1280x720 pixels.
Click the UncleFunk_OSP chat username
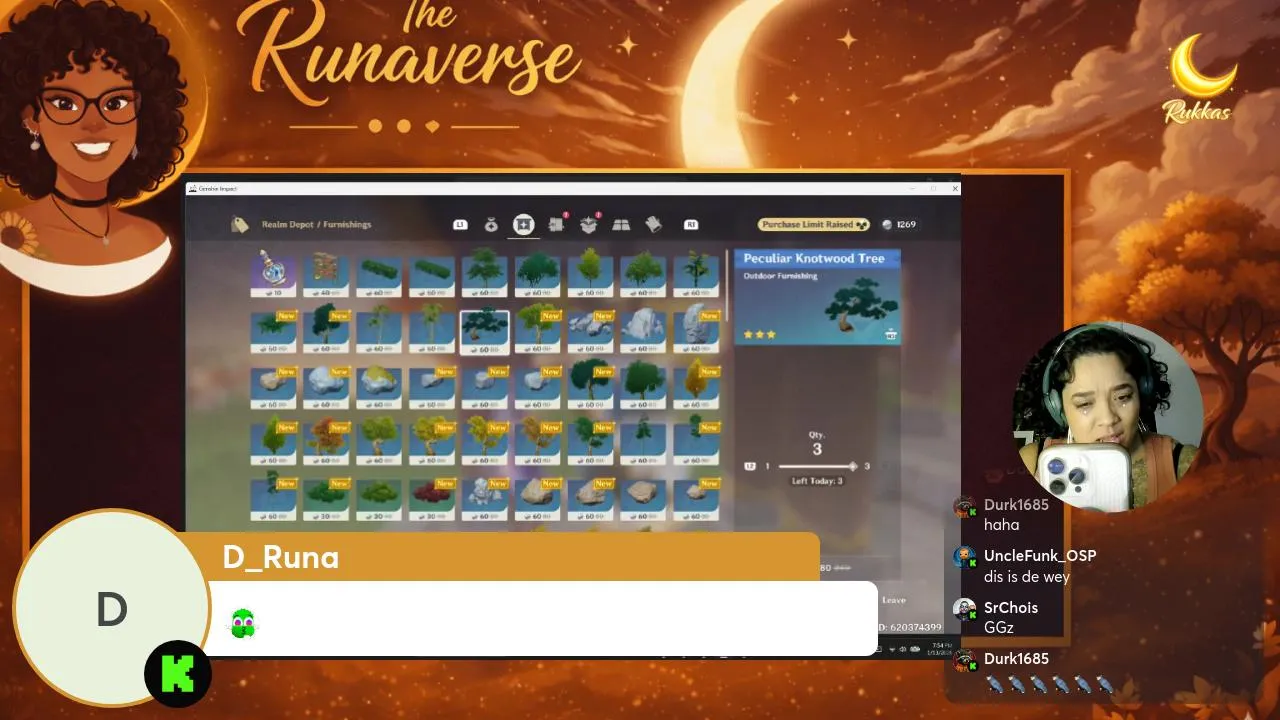pyautogui.click(x=1040, y=556)
